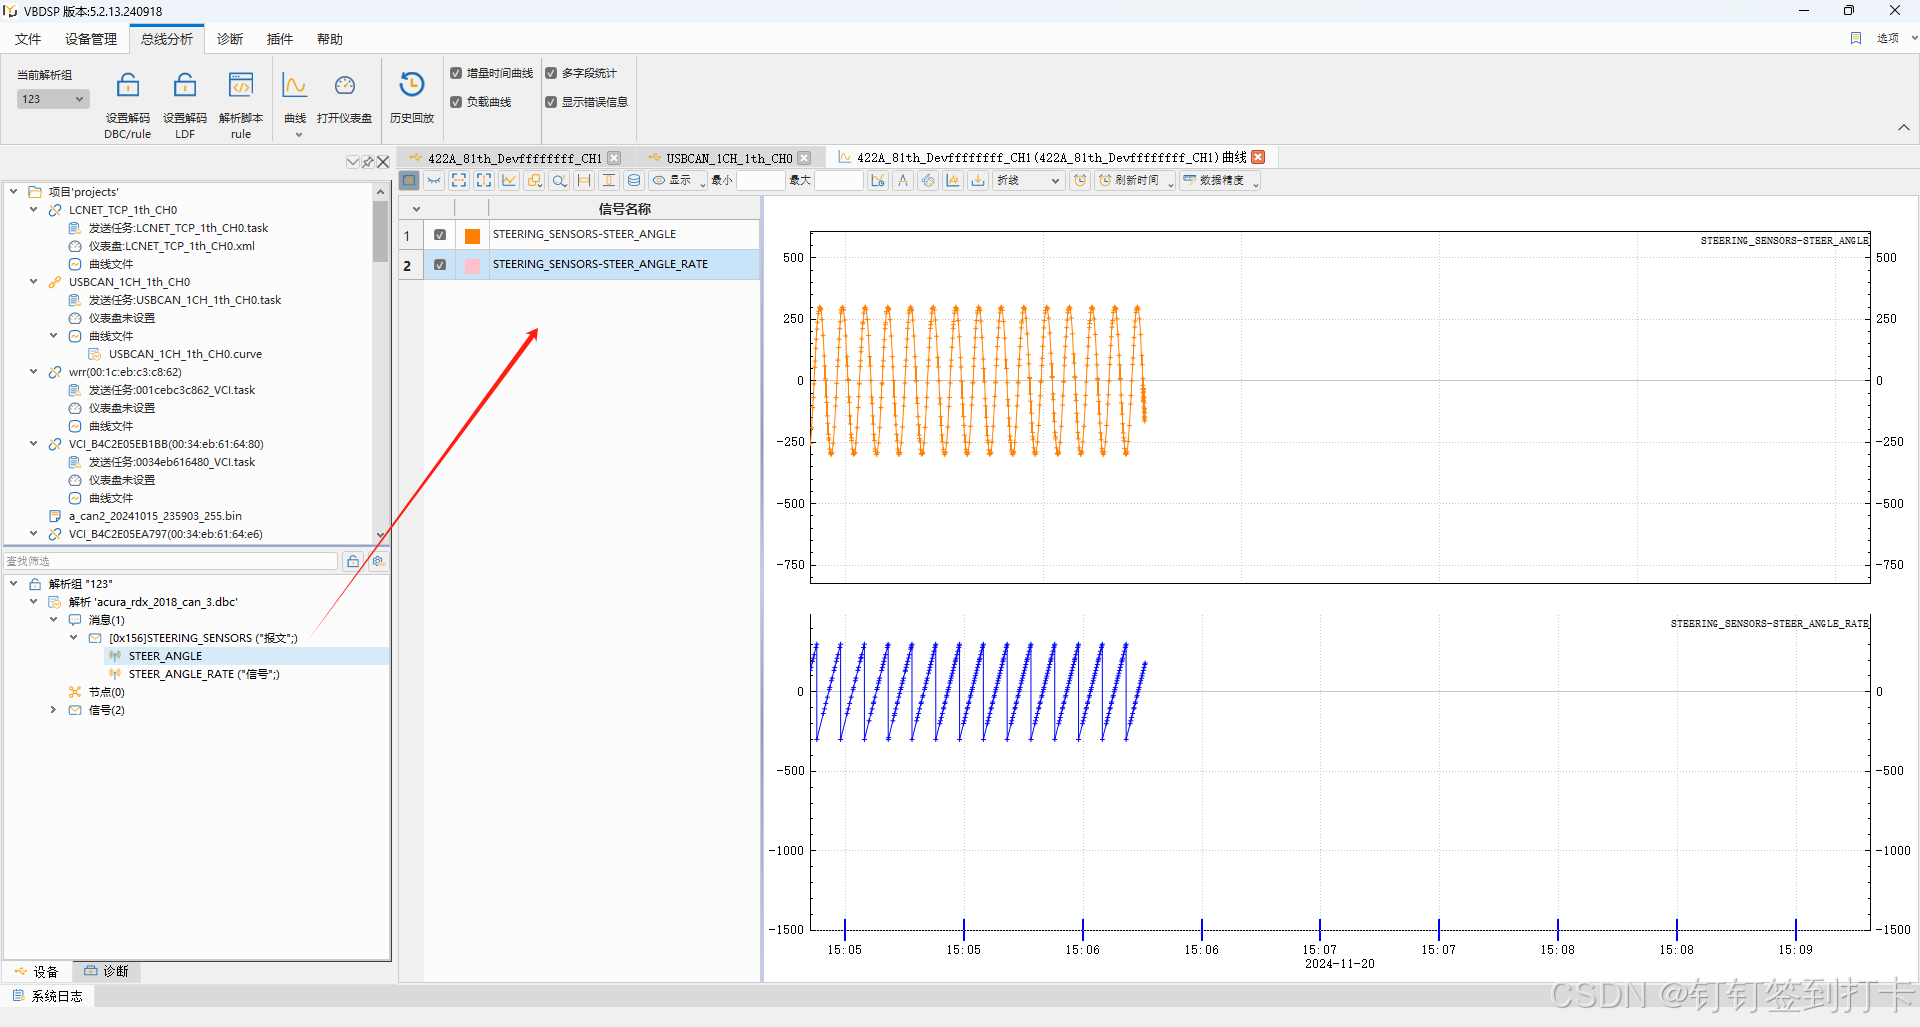Click the download/save arrow icon in chart toolbar
The width and height of the screenshot is (1920, 1027).
[978, 180]
